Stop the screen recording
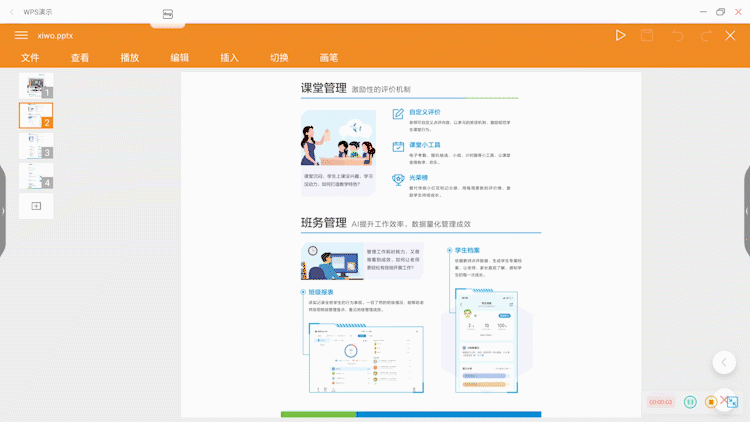Viewport: 750px width, 422px height. click(x=711, y=401)
